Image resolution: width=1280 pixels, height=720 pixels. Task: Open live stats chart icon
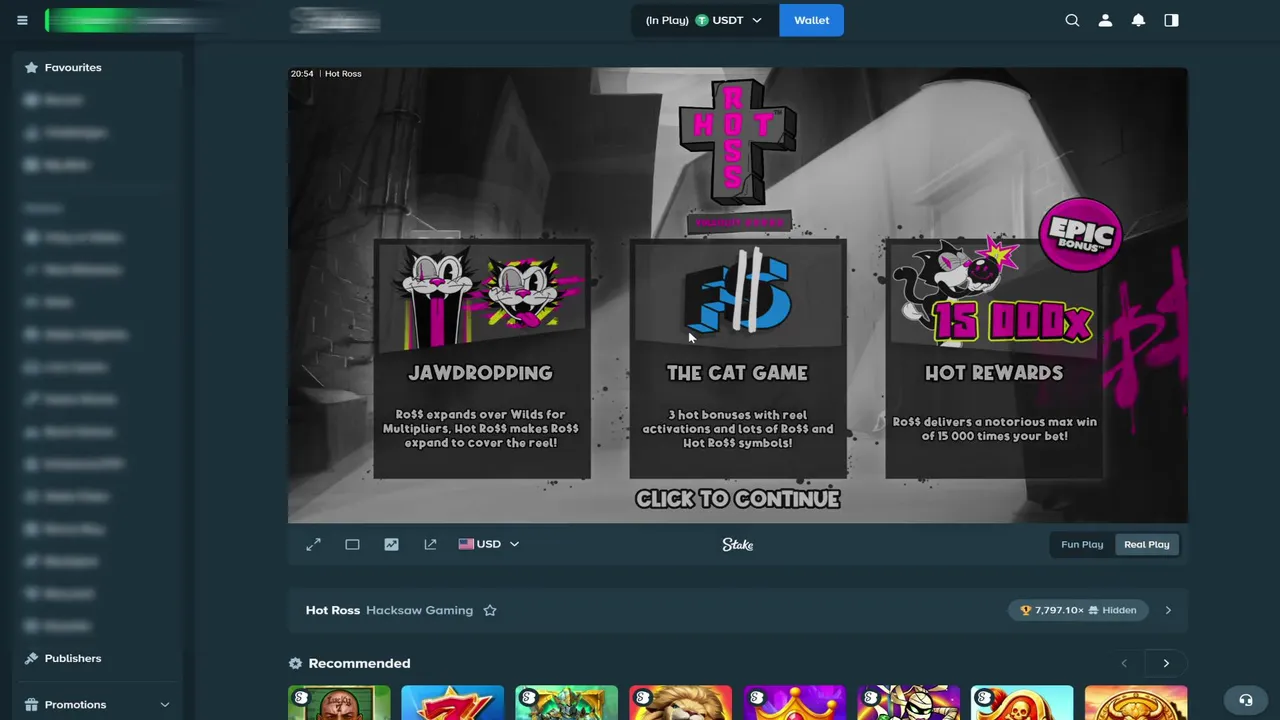(x=391, y=544)
